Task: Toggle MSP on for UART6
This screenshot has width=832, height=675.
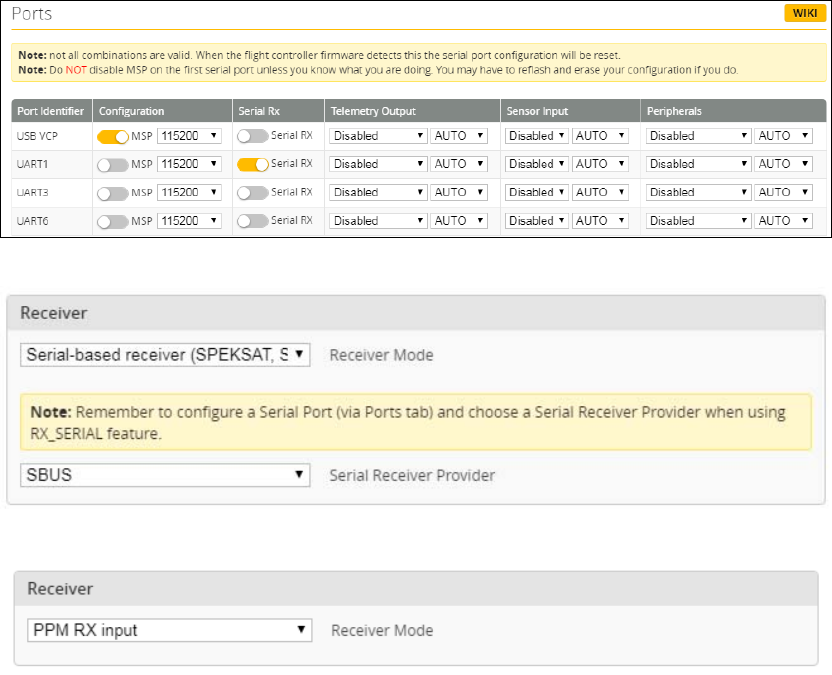Action: [x=112, y=220]
